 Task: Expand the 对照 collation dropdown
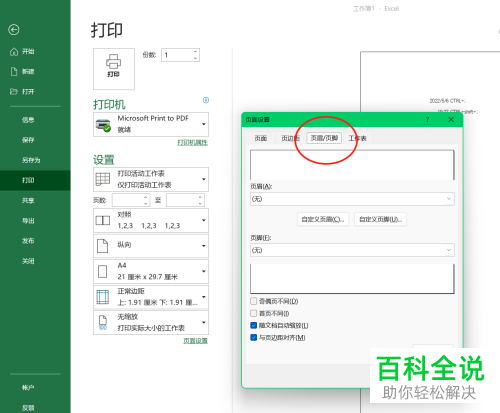click(x=151, y=220)
